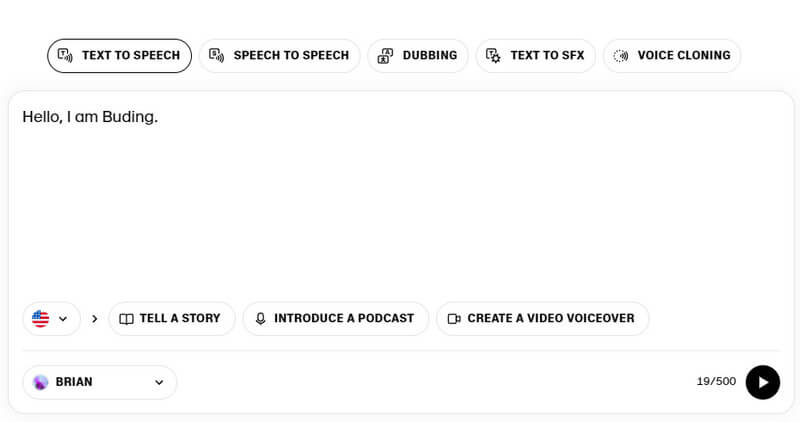Click the microphone icon on Introduce a Podcast
The image size is (800, 422).
(261, 319)
